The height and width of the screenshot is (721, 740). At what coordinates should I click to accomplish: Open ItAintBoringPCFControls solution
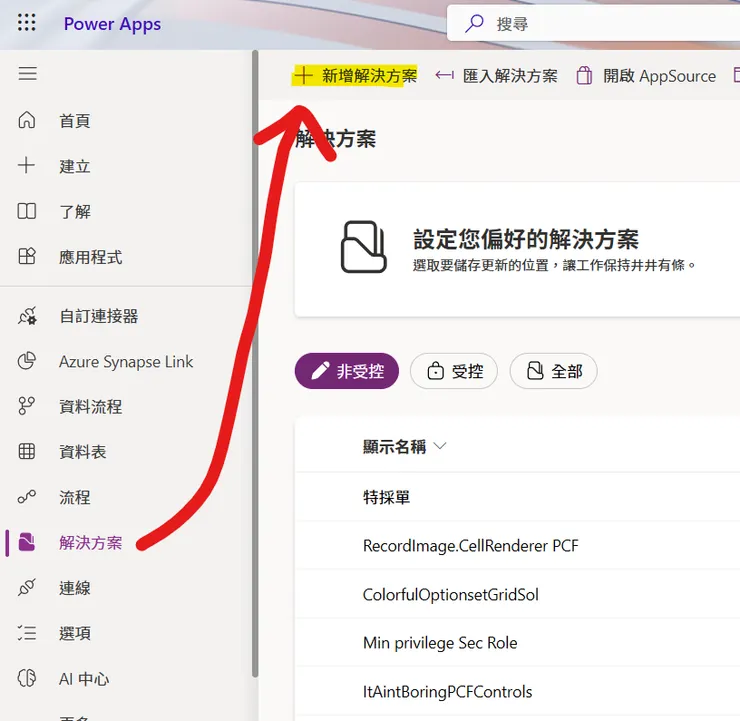point(447,692)
